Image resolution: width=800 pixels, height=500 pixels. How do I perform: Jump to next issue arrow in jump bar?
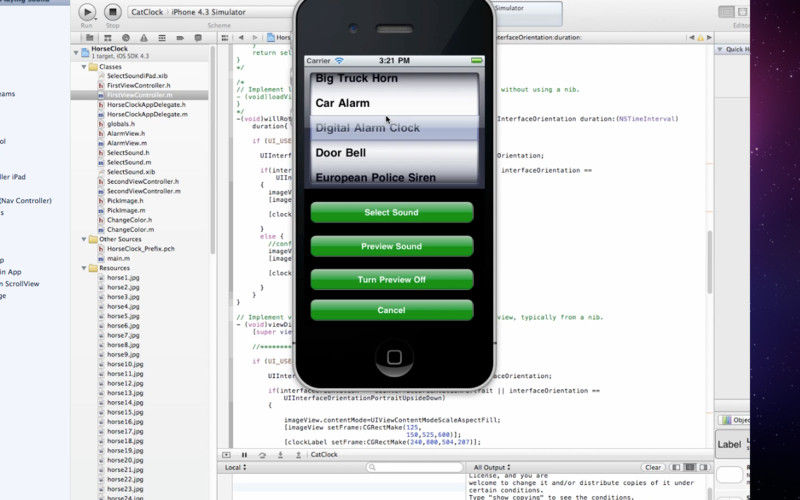[709, 38]
